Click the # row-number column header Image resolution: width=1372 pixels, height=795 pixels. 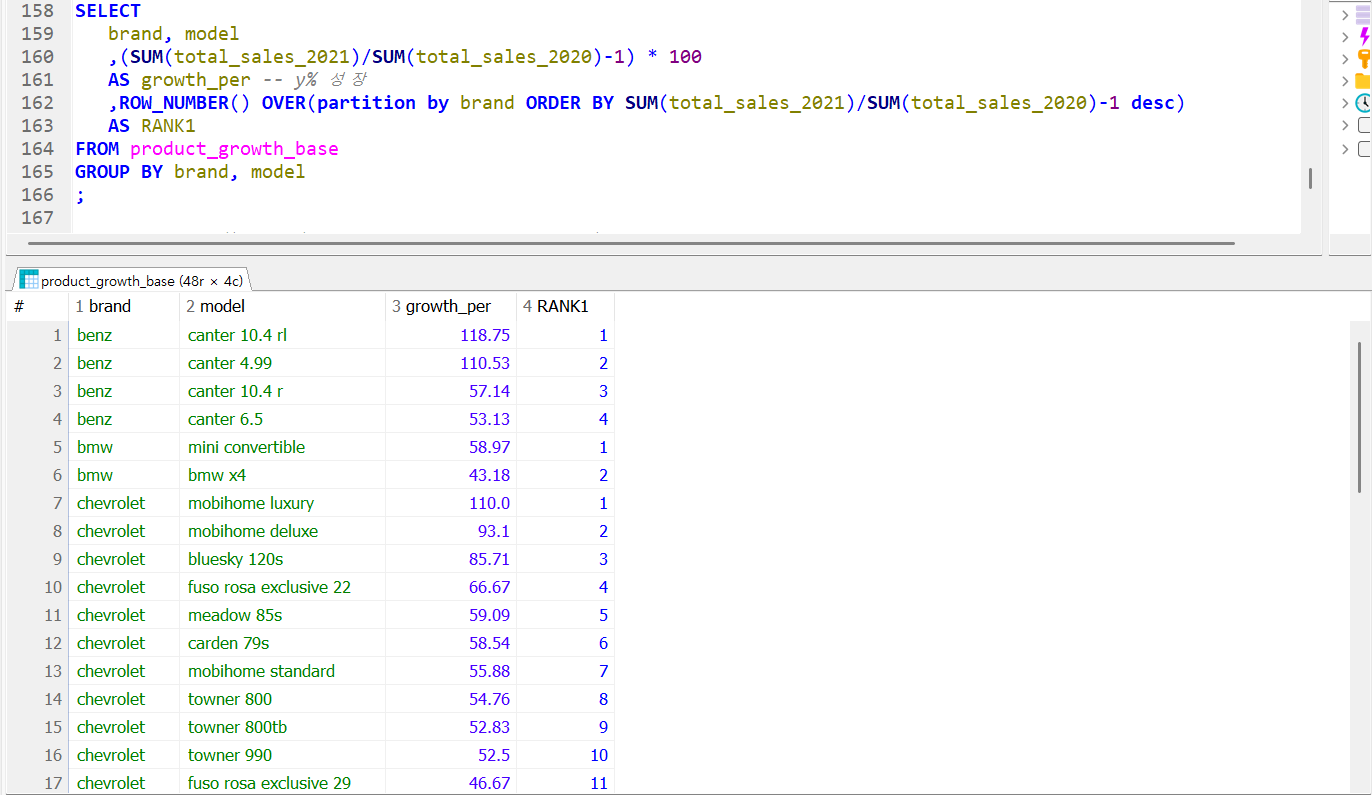(x=38, y=306)
